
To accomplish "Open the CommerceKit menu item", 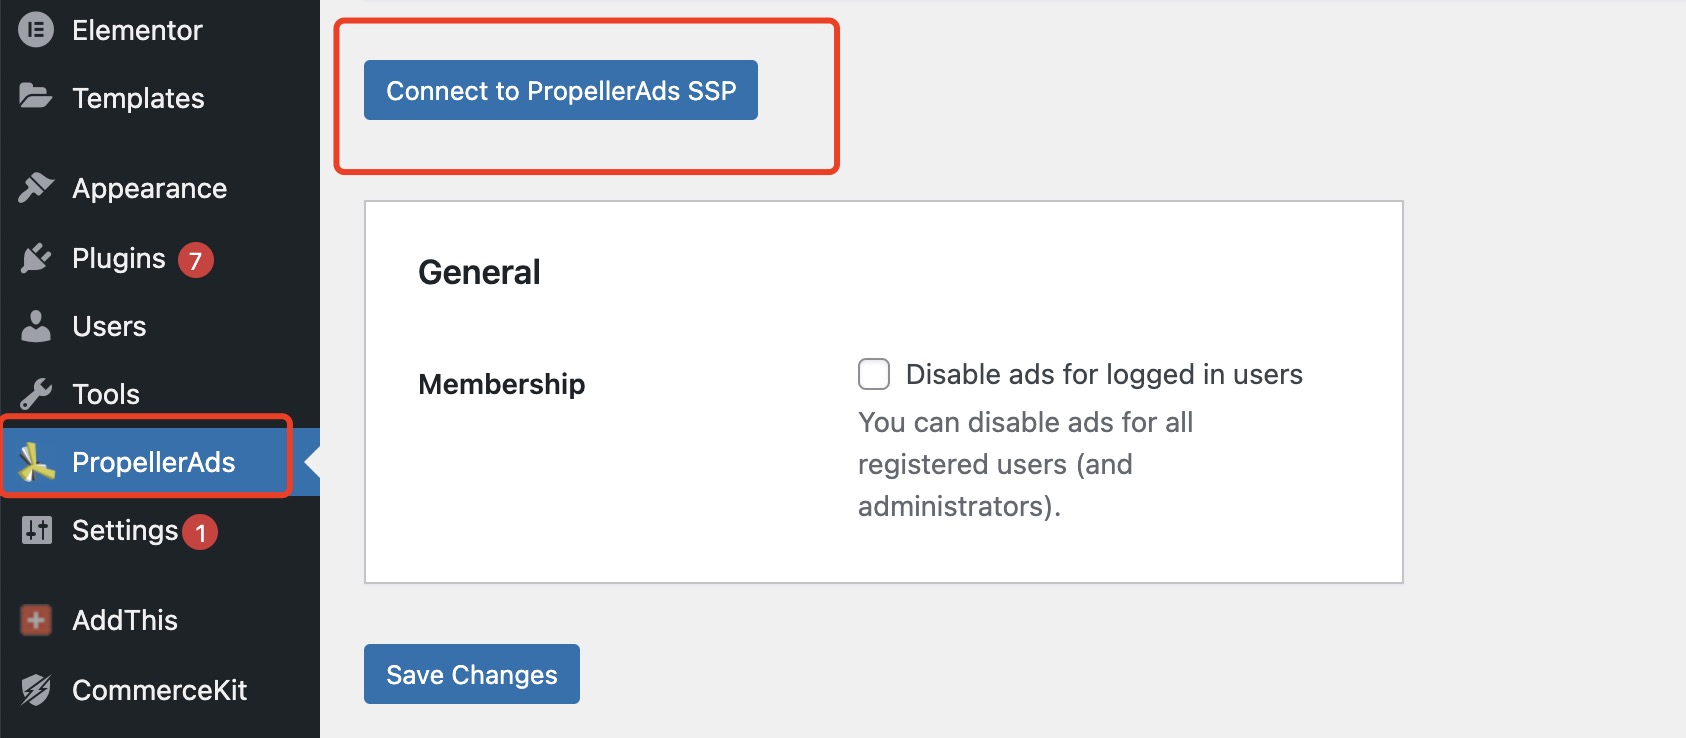I will 159,691.
